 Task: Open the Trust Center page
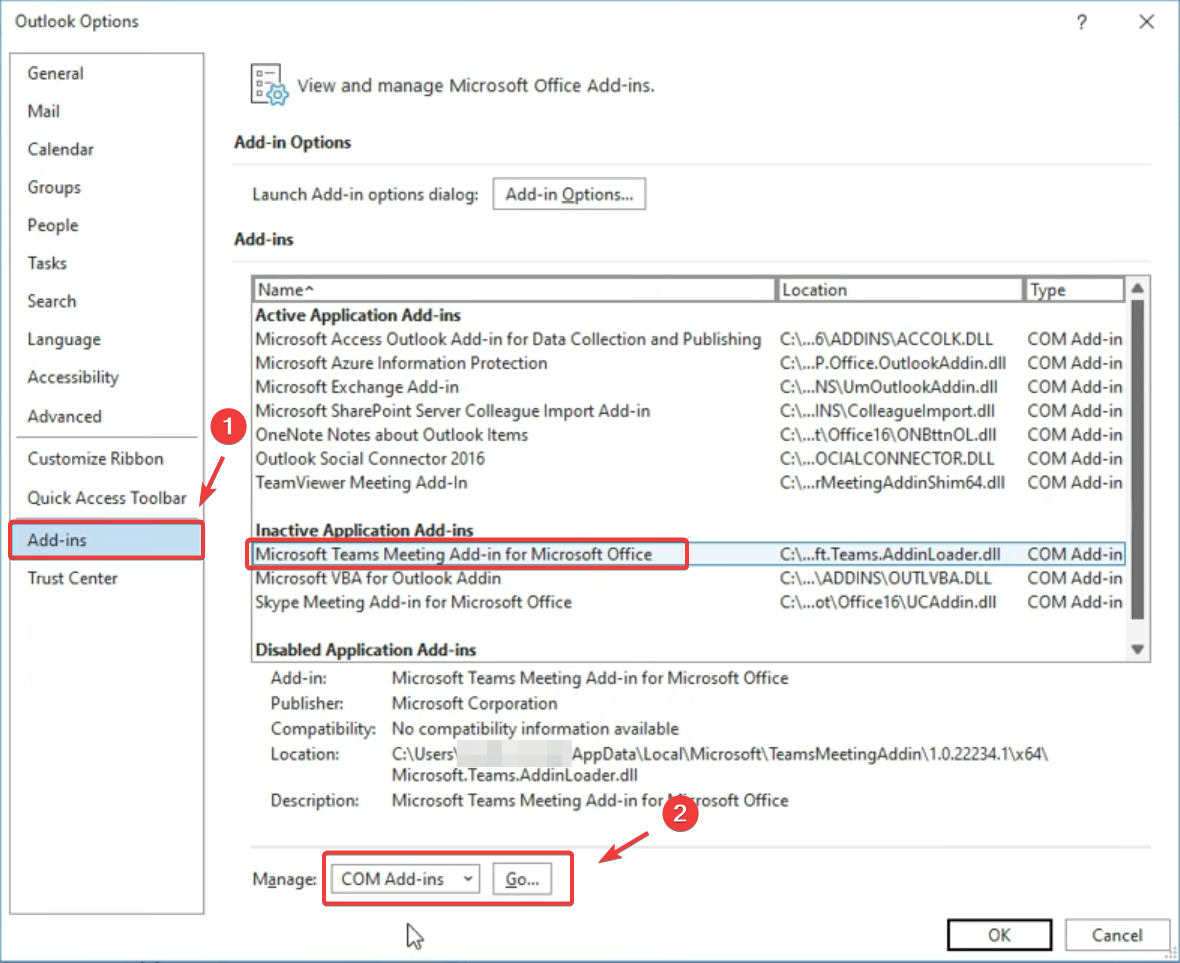[x=73, y=578]
